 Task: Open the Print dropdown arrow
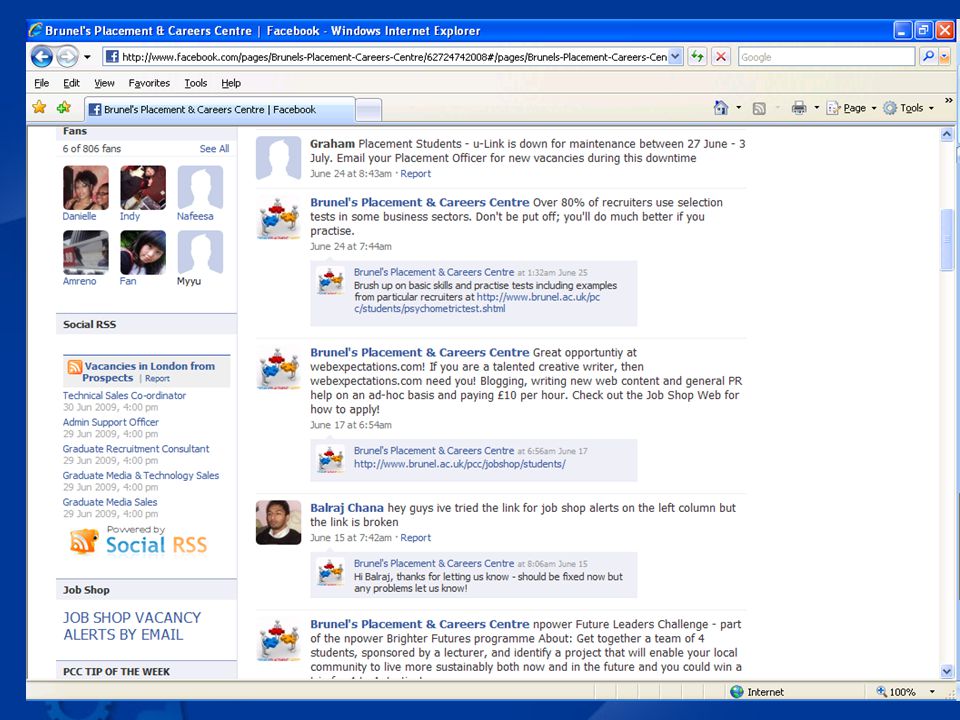click(816, 108)
